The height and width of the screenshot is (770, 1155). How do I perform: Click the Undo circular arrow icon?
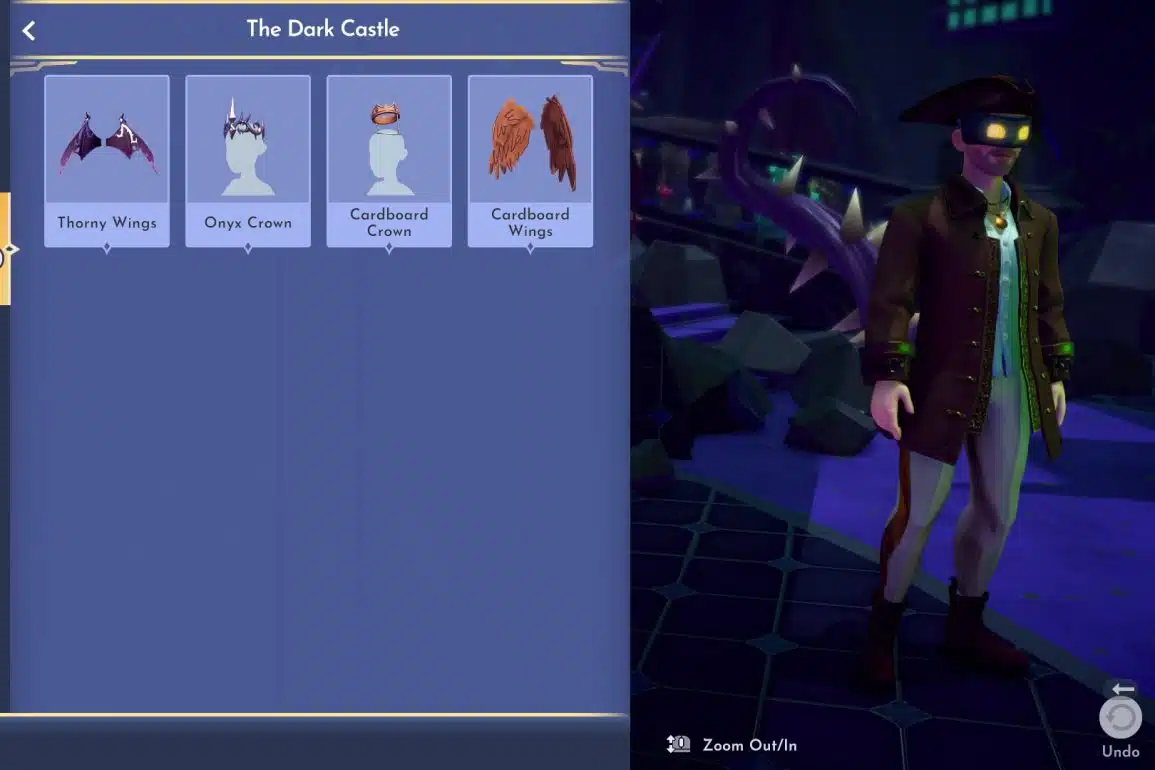pyautogui.click(x=1120, y=717)
